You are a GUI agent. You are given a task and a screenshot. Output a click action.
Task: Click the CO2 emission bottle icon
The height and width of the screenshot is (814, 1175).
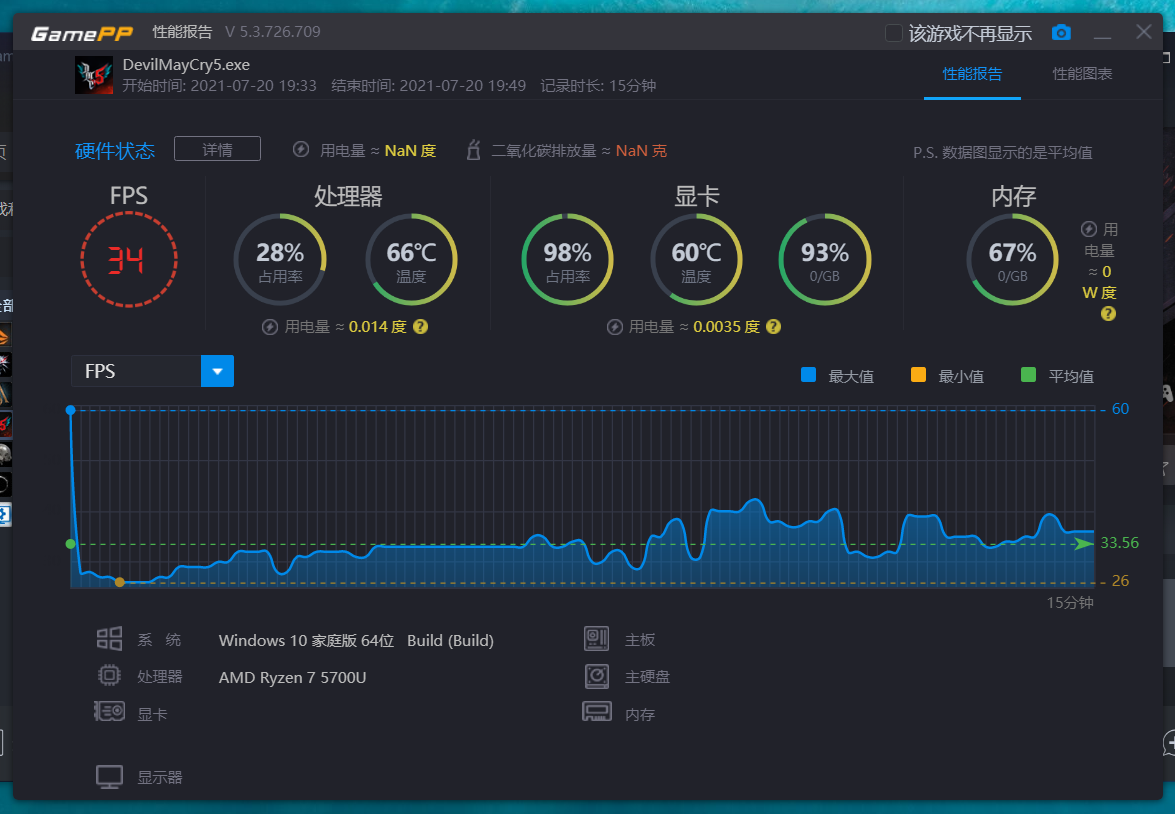475,151
